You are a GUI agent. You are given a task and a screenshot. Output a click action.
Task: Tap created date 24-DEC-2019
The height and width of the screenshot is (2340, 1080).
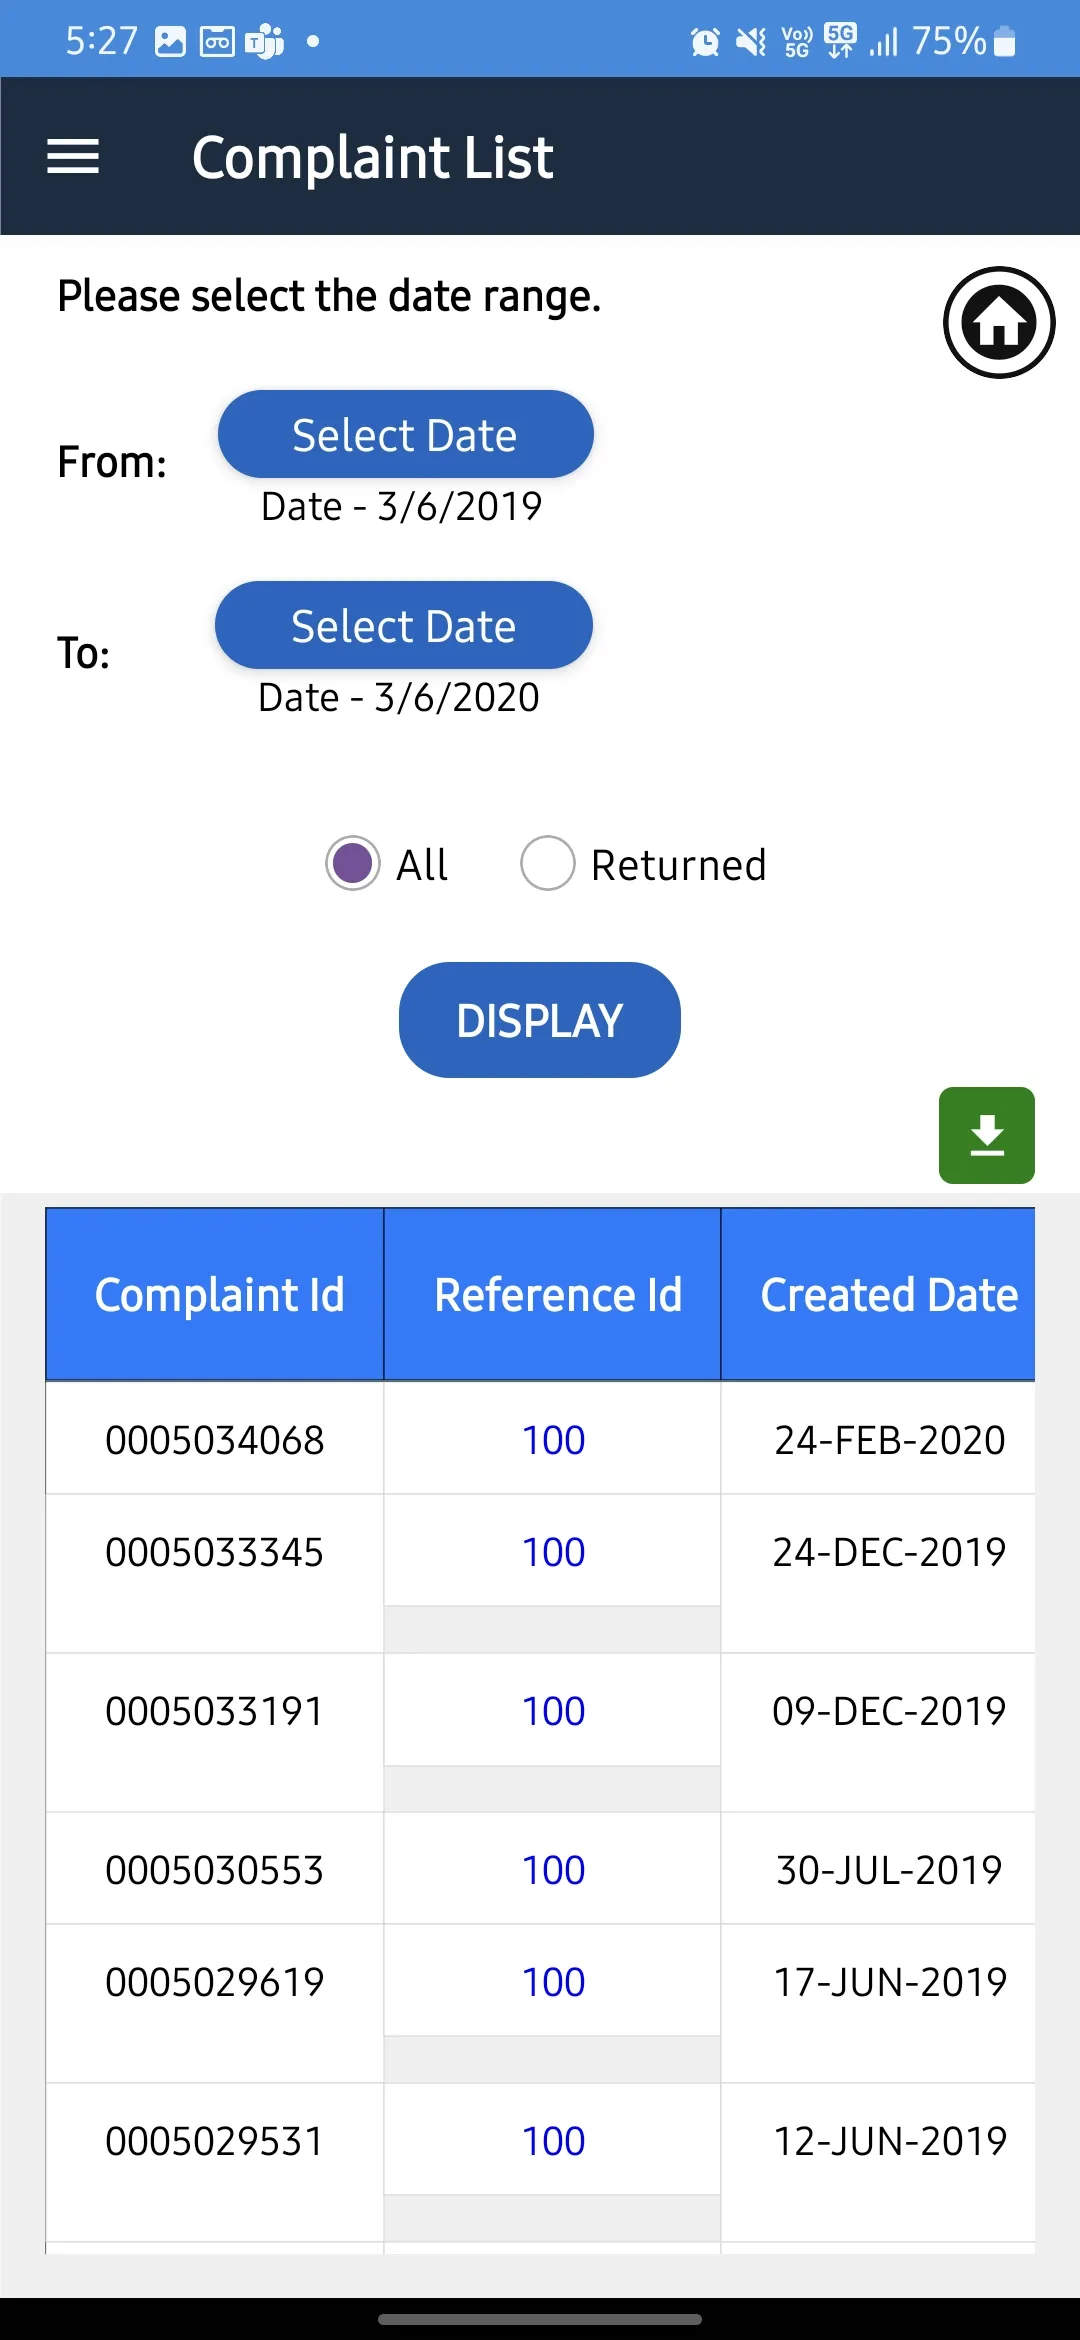889,1552
